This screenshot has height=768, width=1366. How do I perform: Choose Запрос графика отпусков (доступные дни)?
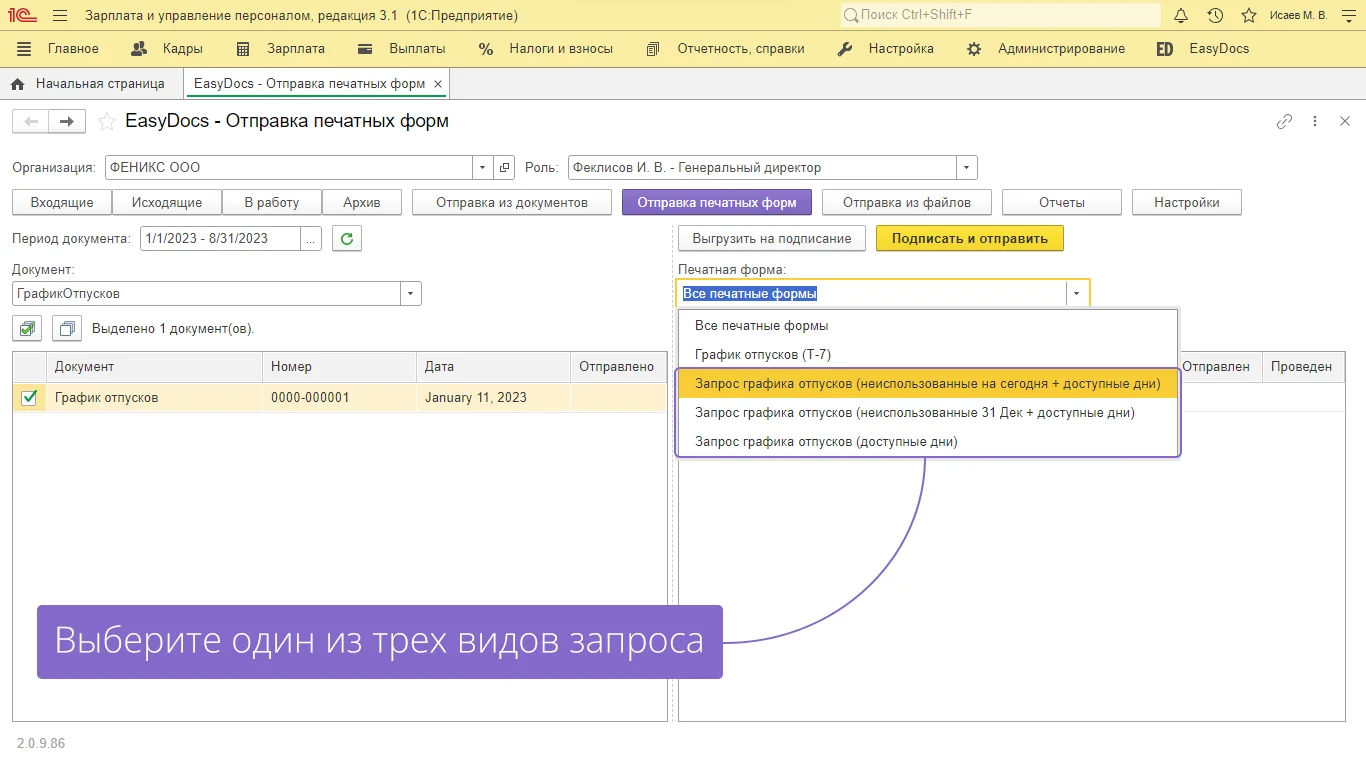825,442
